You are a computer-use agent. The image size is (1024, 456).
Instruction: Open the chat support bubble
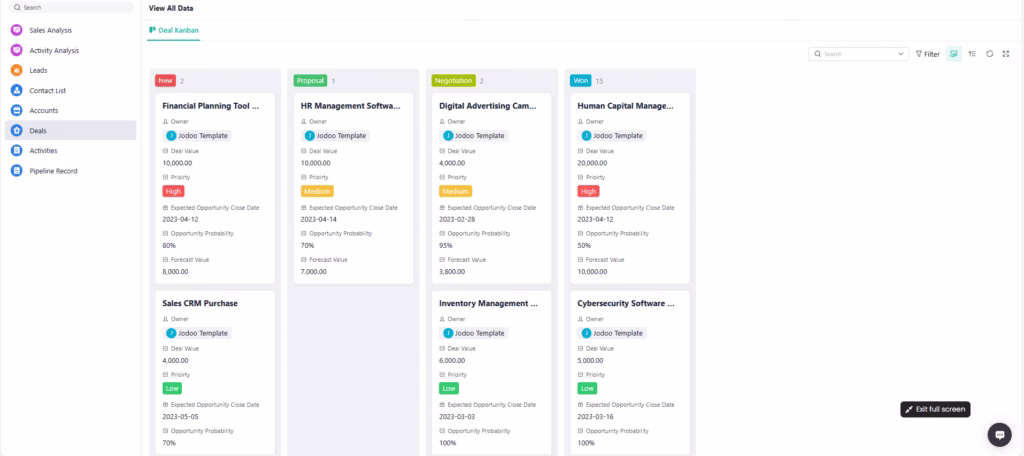coord(999,434)
